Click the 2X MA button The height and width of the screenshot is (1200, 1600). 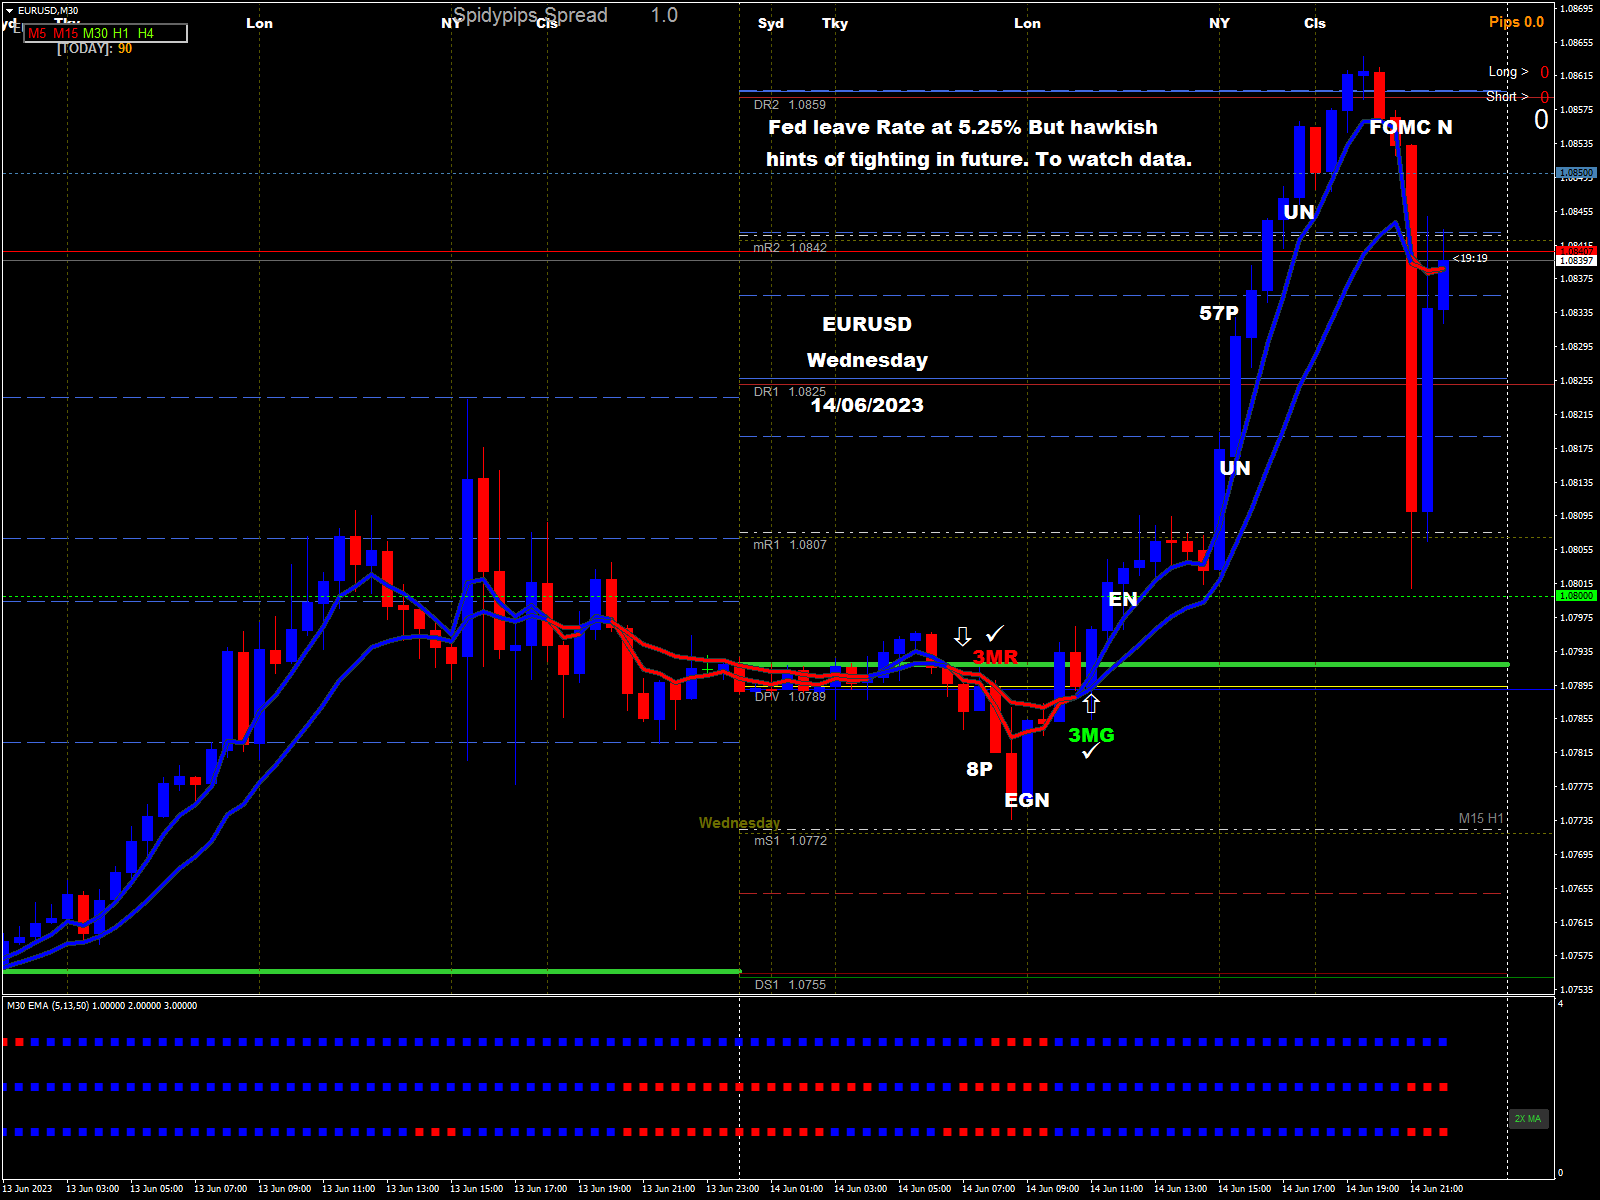1528,1119
